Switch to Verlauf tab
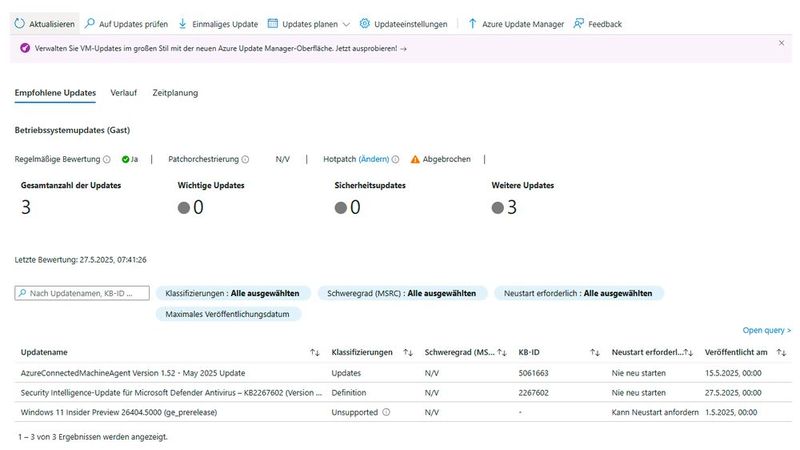This screenshot has height=450, width=800. click(x=123, y=93)
